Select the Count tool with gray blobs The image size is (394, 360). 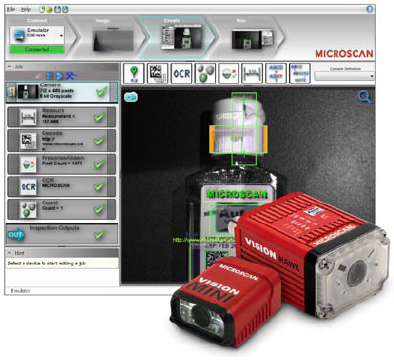pyautogui.click(x=205, y=73)
